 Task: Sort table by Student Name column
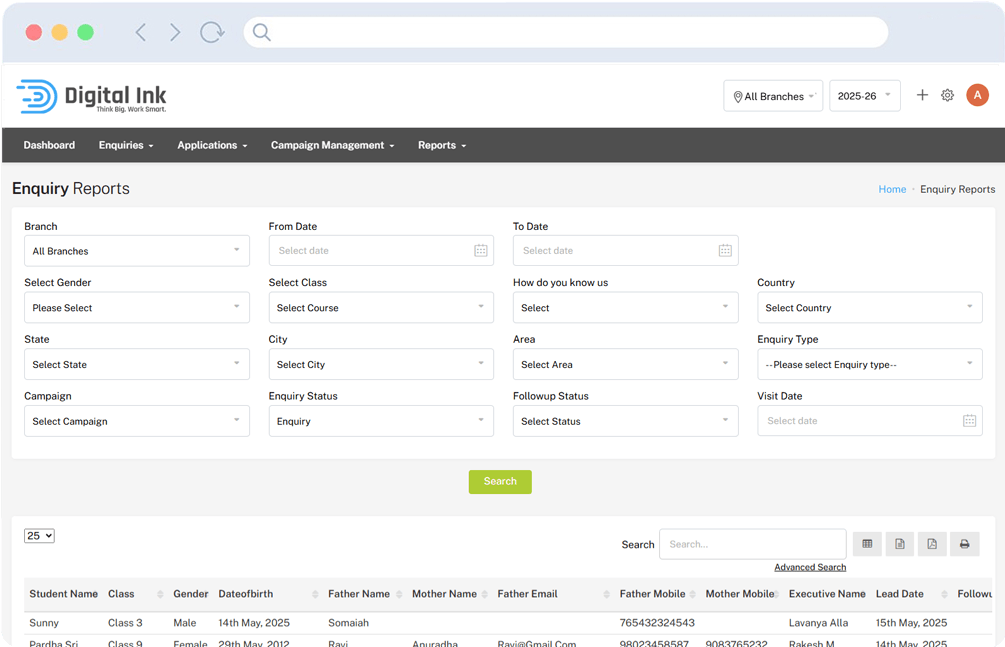pos(64,594)
